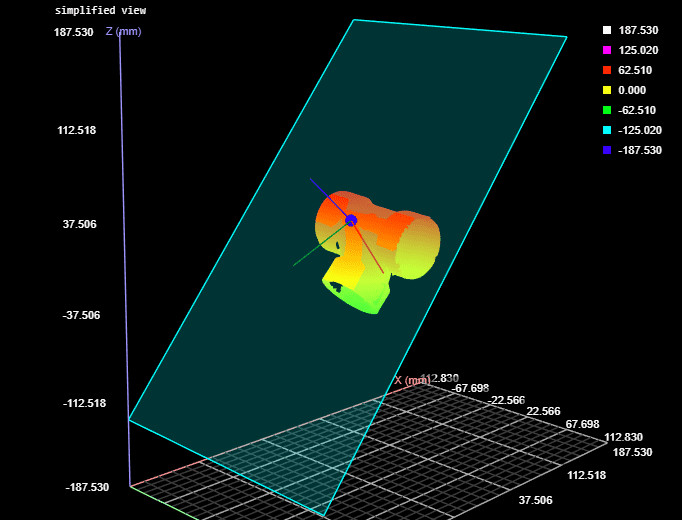Click the legend value 0.000 text

pyautogui.click(x=632, y=90)
